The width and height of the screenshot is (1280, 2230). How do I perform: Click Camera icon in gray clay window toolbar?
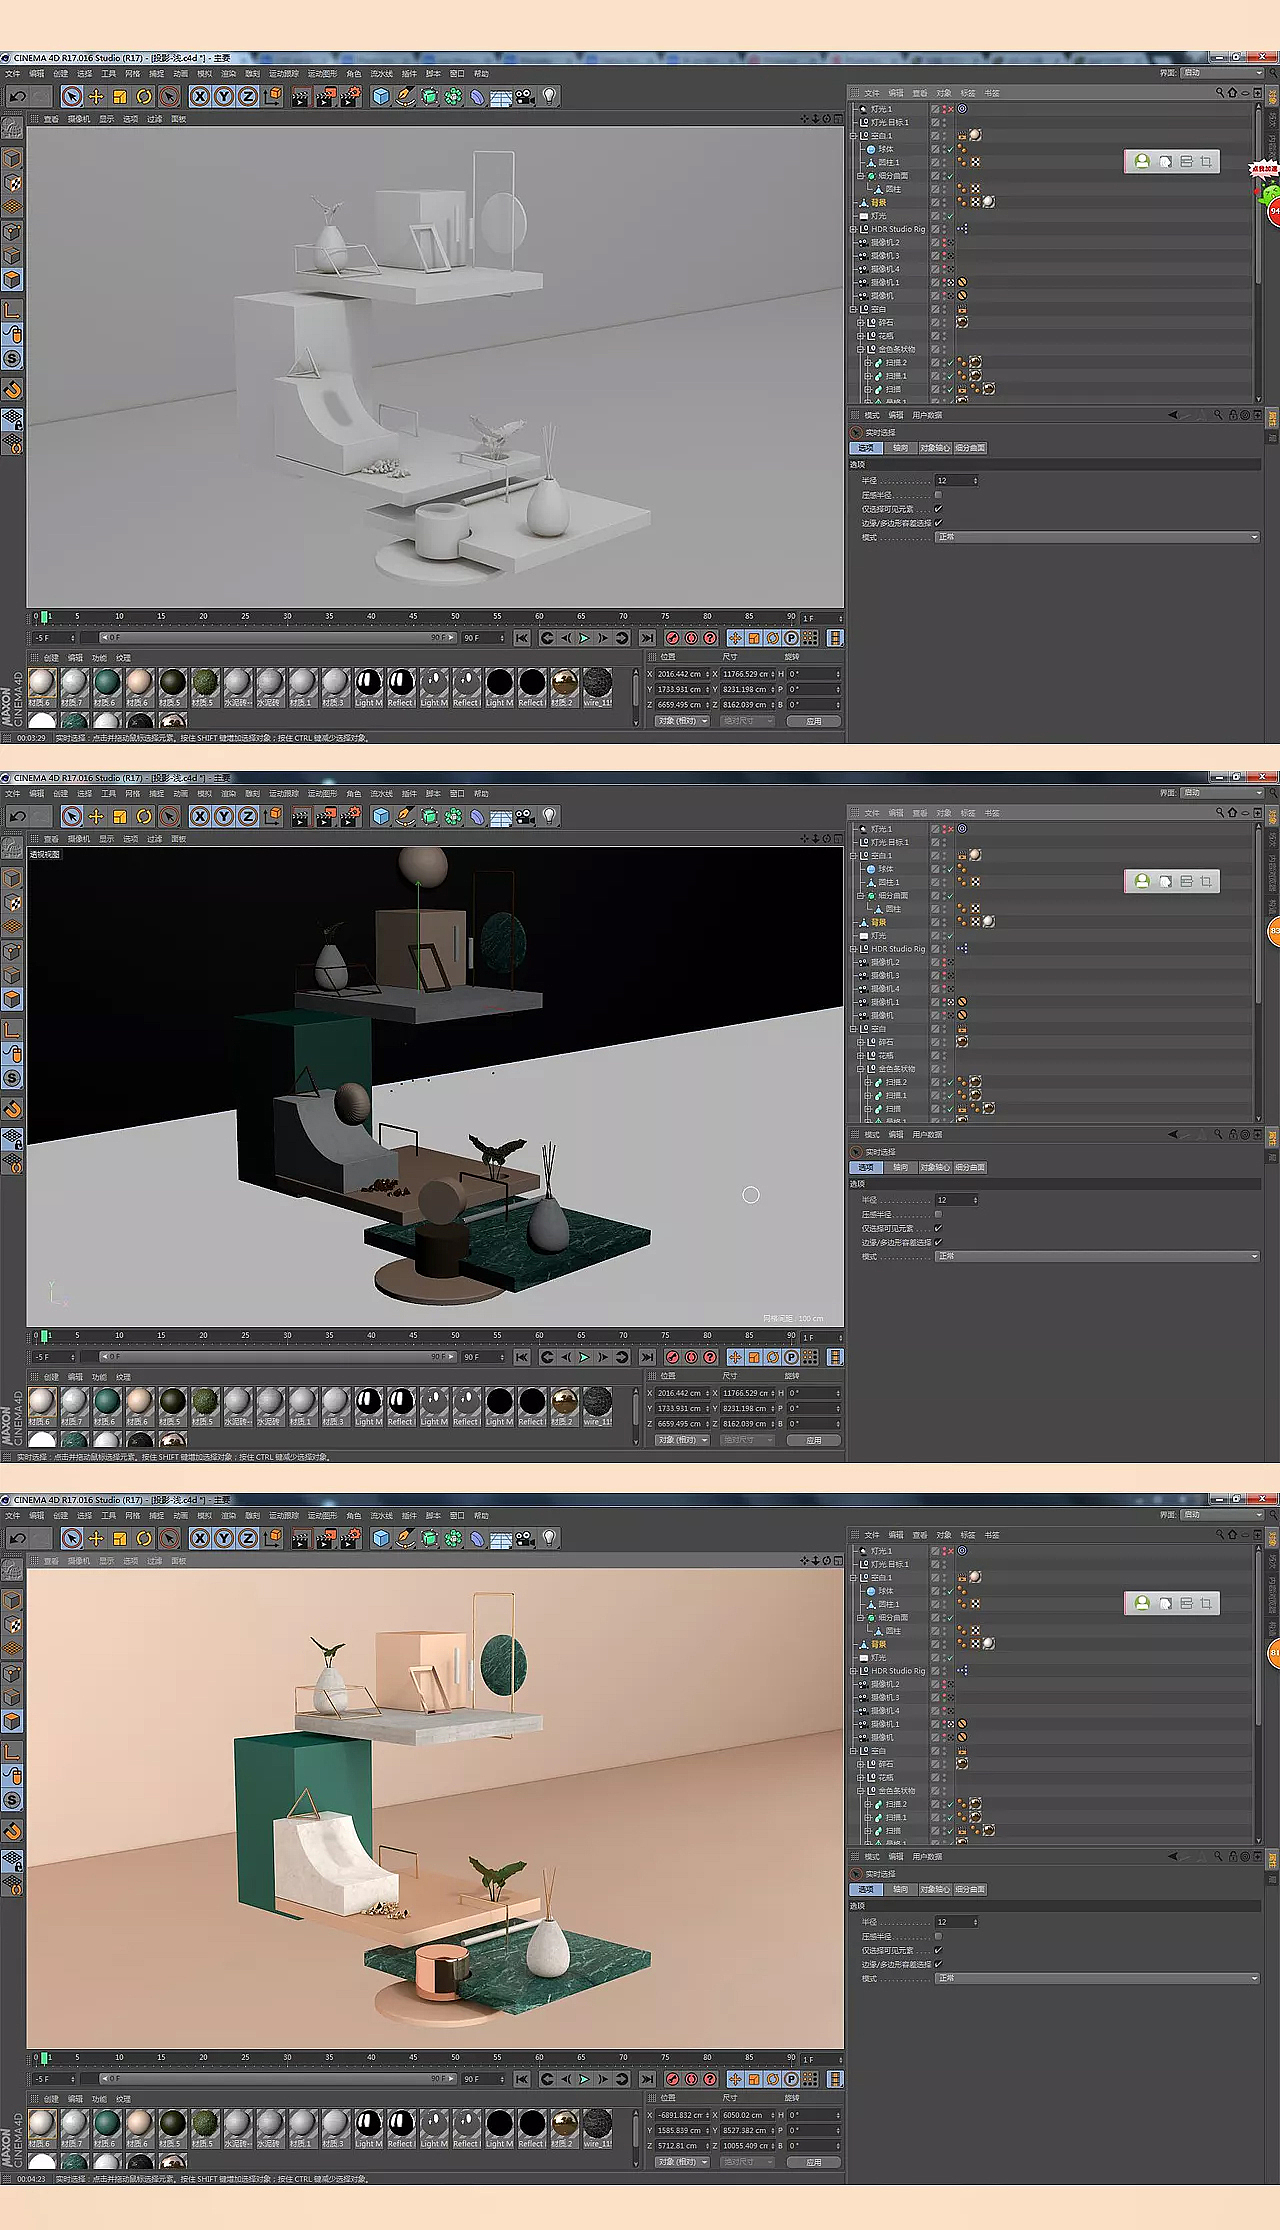point(525,97)
